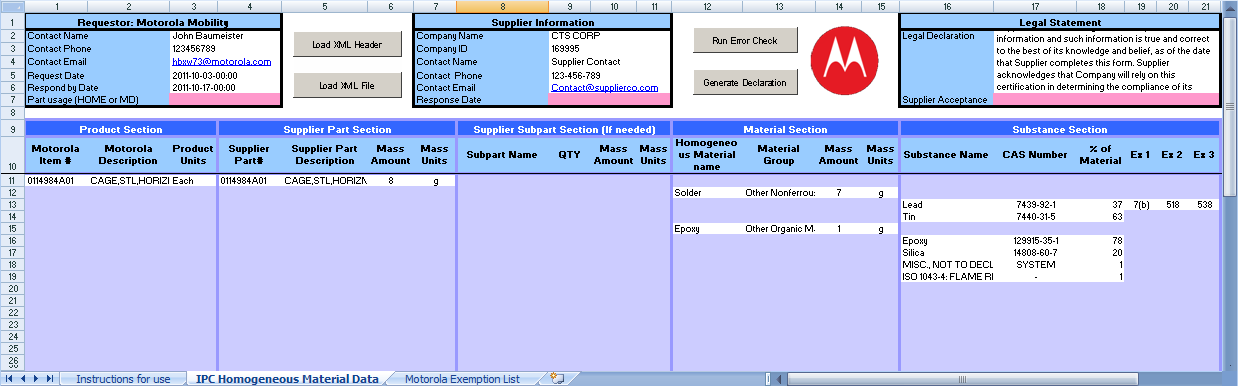Open the hbxw73@motorola.com email link
Screen dimensions: 1238x386
pos(221,61)
